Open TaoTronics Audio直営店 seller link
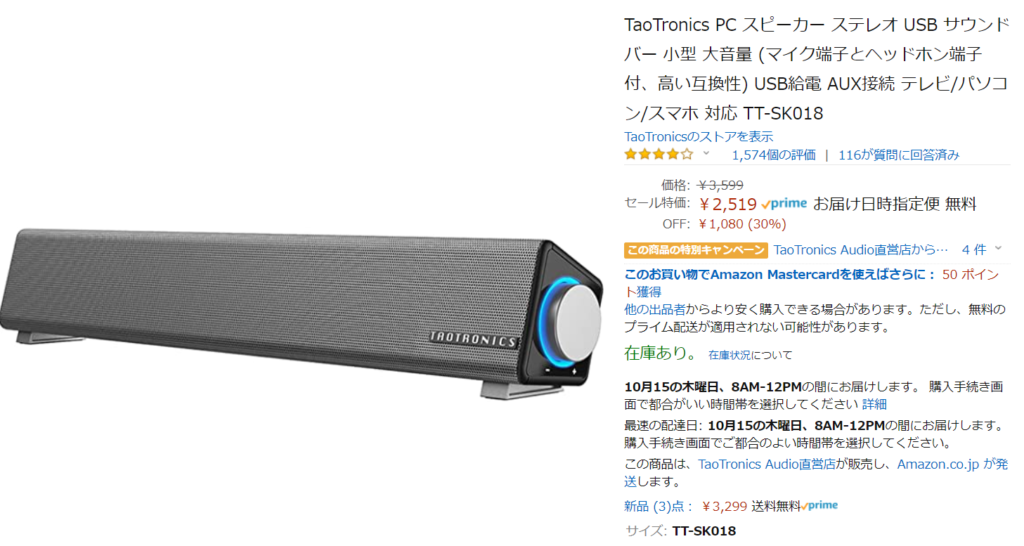 [x=767, y=464]
